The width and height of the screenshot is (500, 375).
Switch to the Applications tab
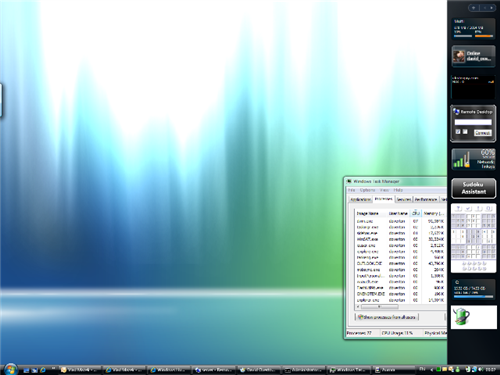[x=360, y=199]
